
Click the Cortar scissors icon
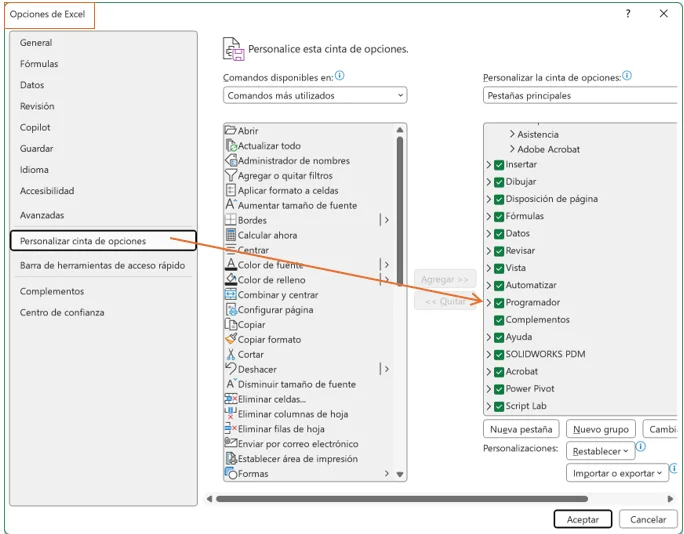(x=231, y=354)
